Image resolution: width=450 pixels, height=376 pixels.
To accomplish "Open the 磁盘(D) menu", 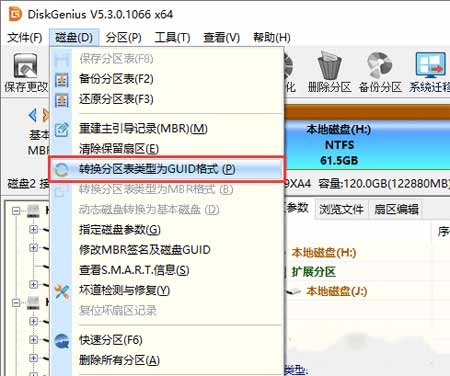I will pyautogui.click(x=74, y=37).
